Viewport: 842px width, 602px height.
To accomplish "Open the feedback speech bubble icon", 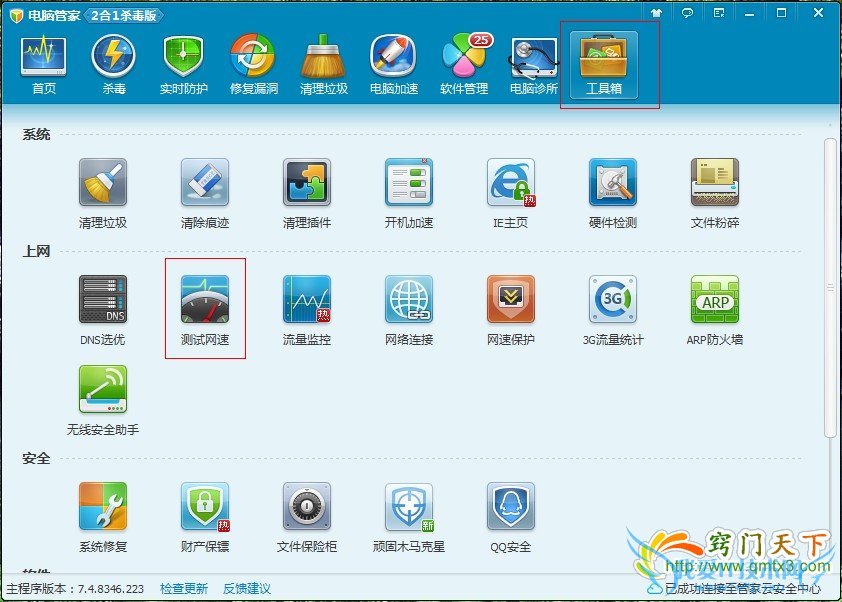I will (687, 13).
